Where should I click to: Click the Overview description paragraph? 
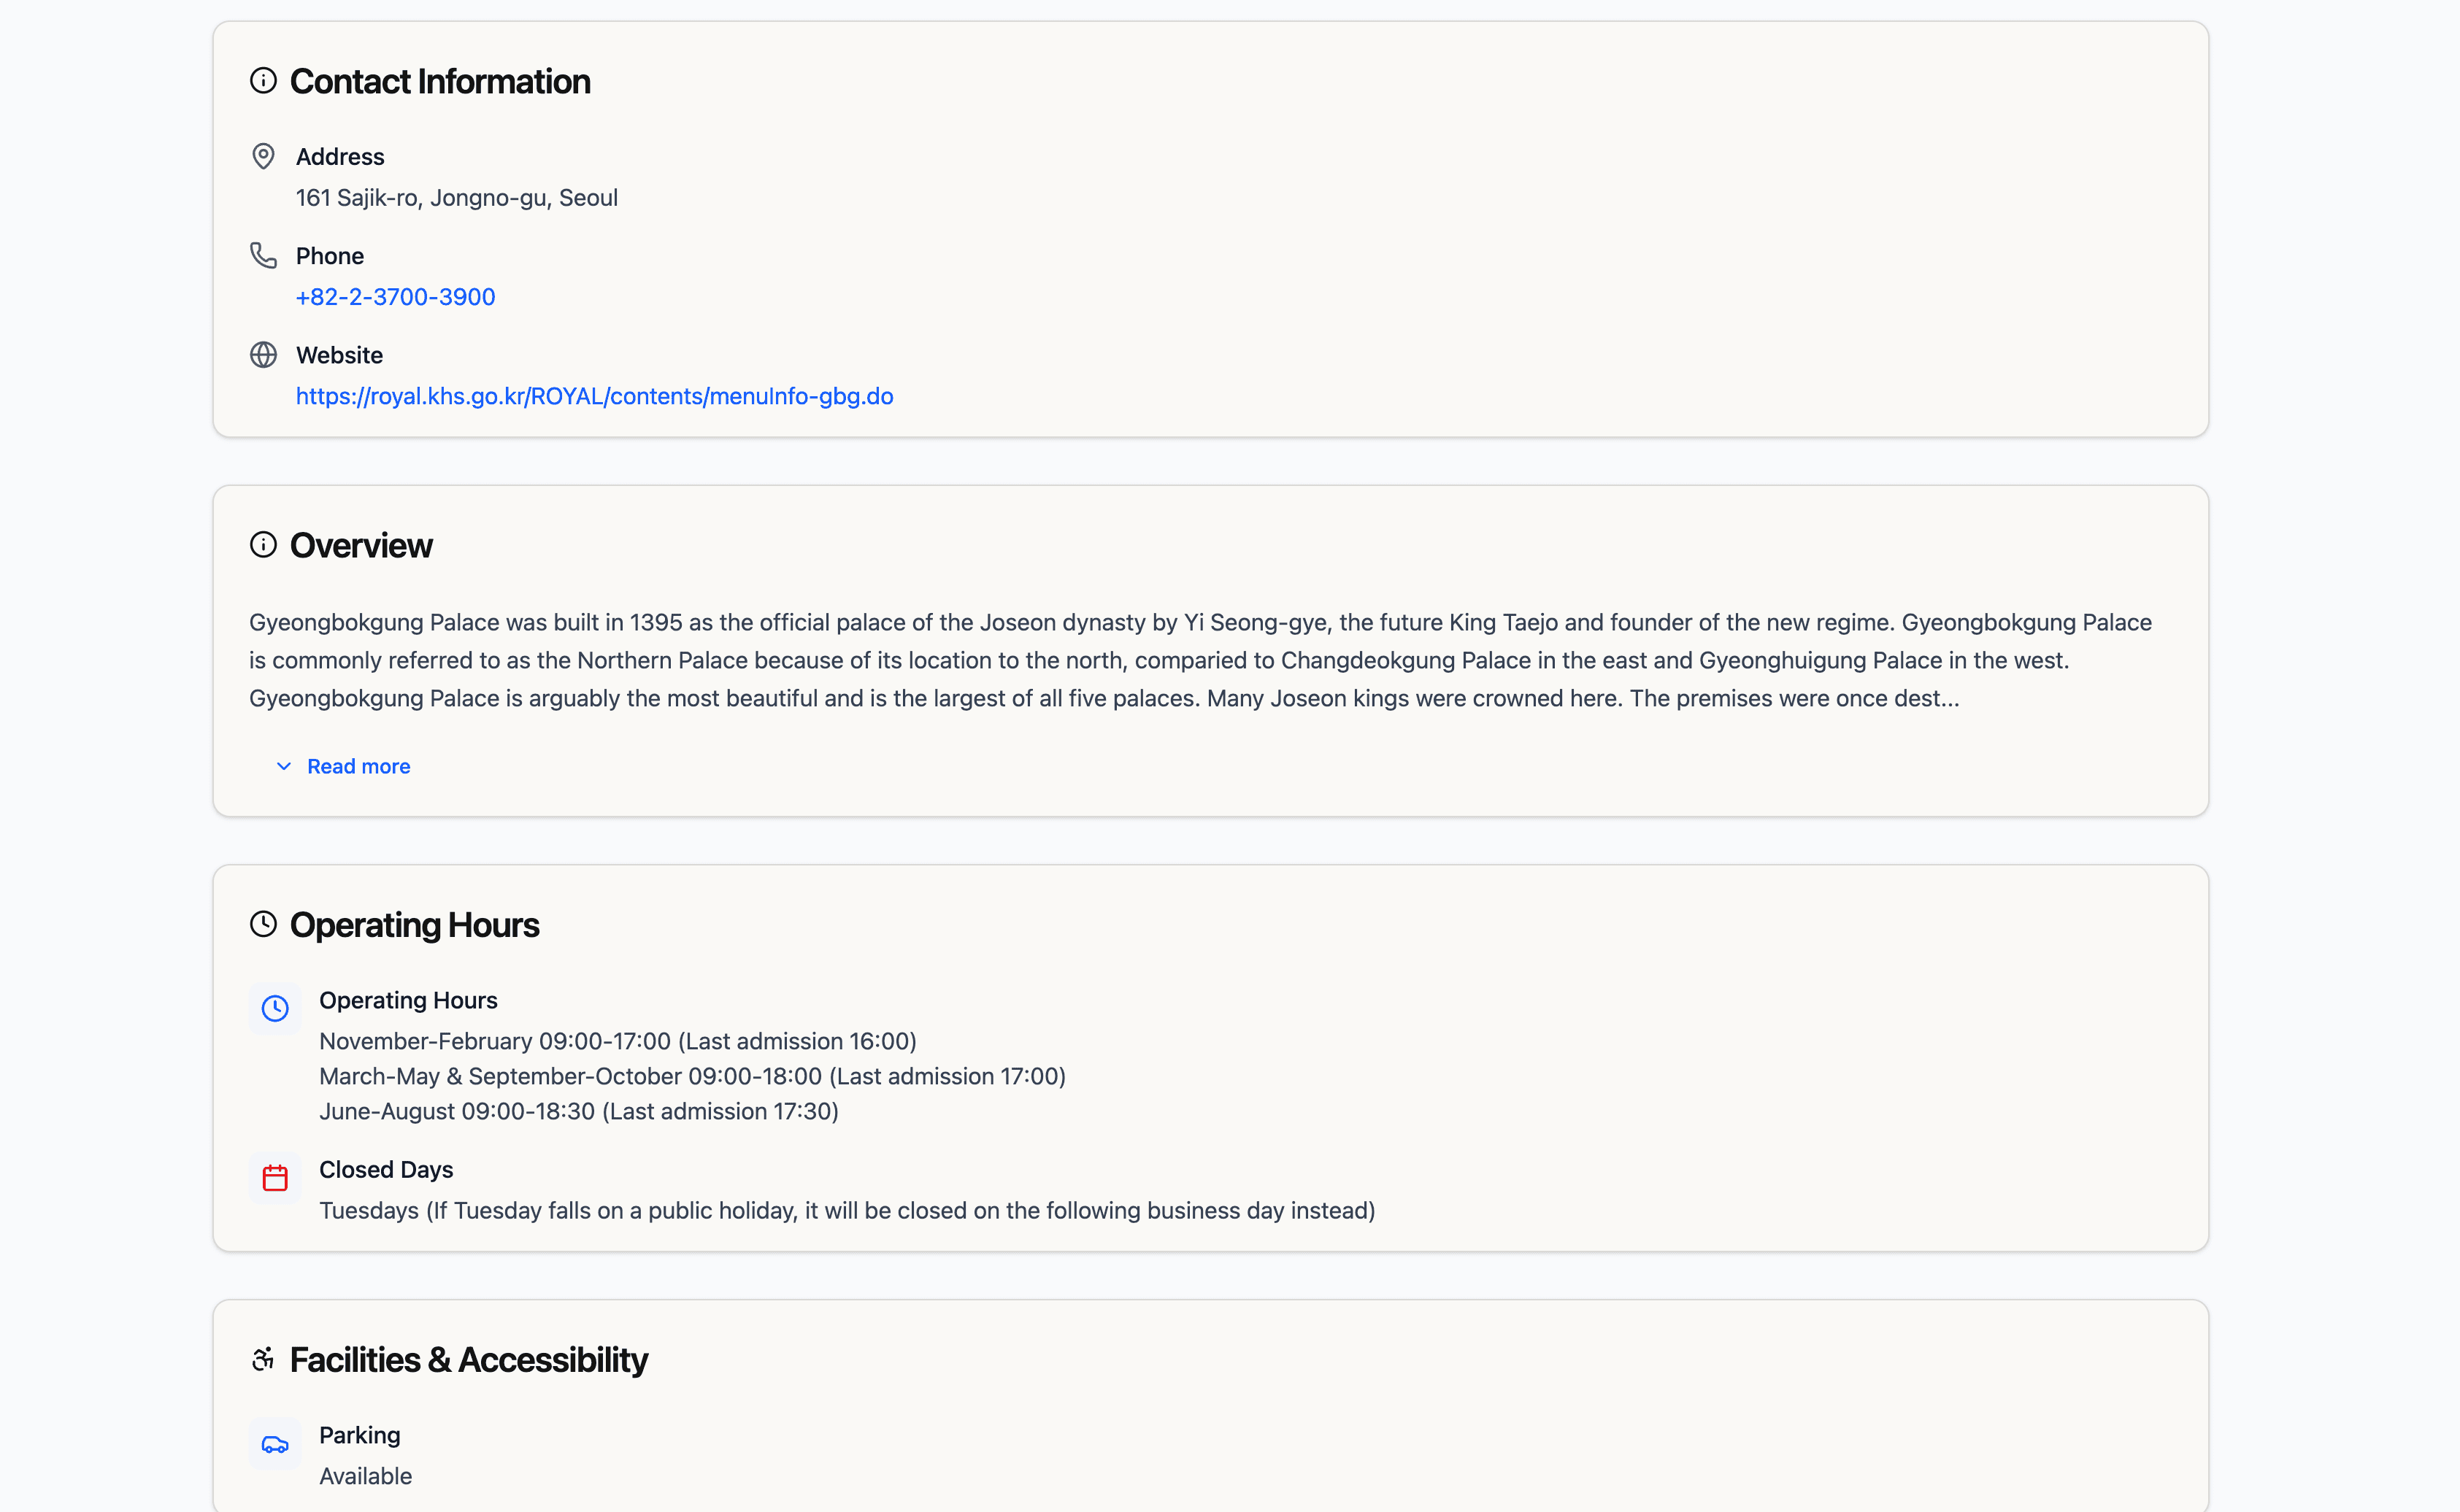click(x=1200, y=660)
